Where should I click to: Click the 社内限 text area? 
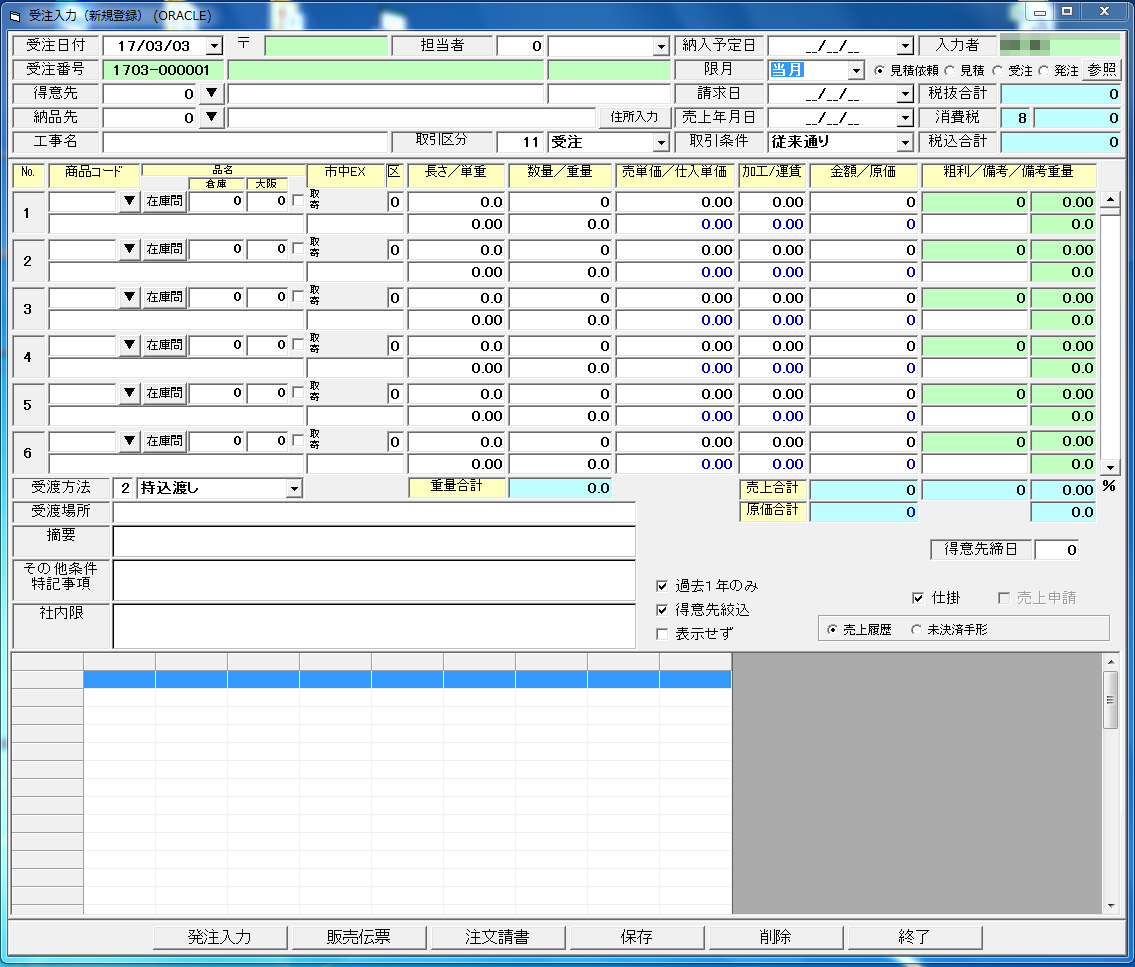tap(374, 626)
